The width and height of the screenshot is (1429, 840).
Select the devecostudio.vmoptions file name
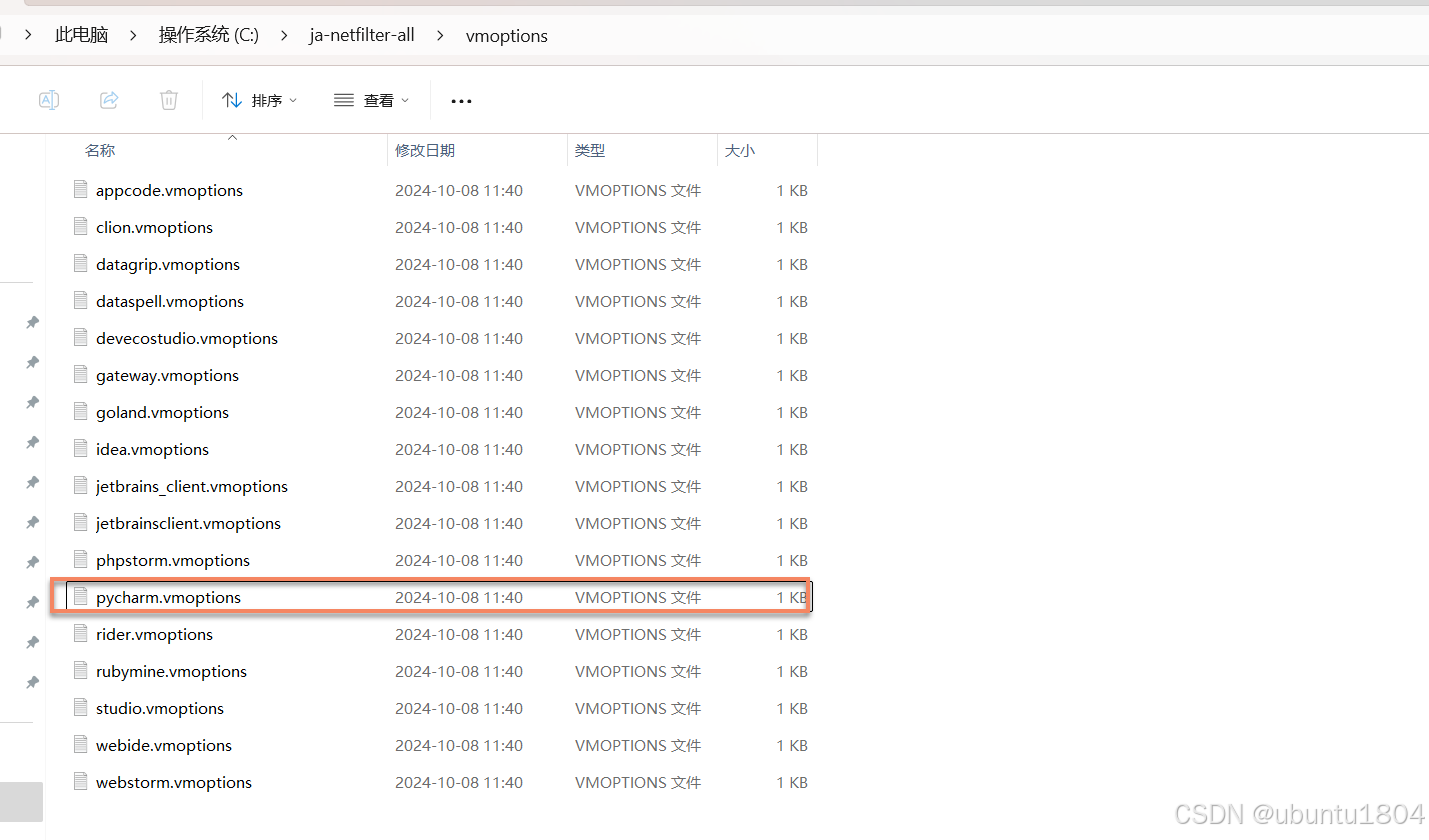(187, 338)
